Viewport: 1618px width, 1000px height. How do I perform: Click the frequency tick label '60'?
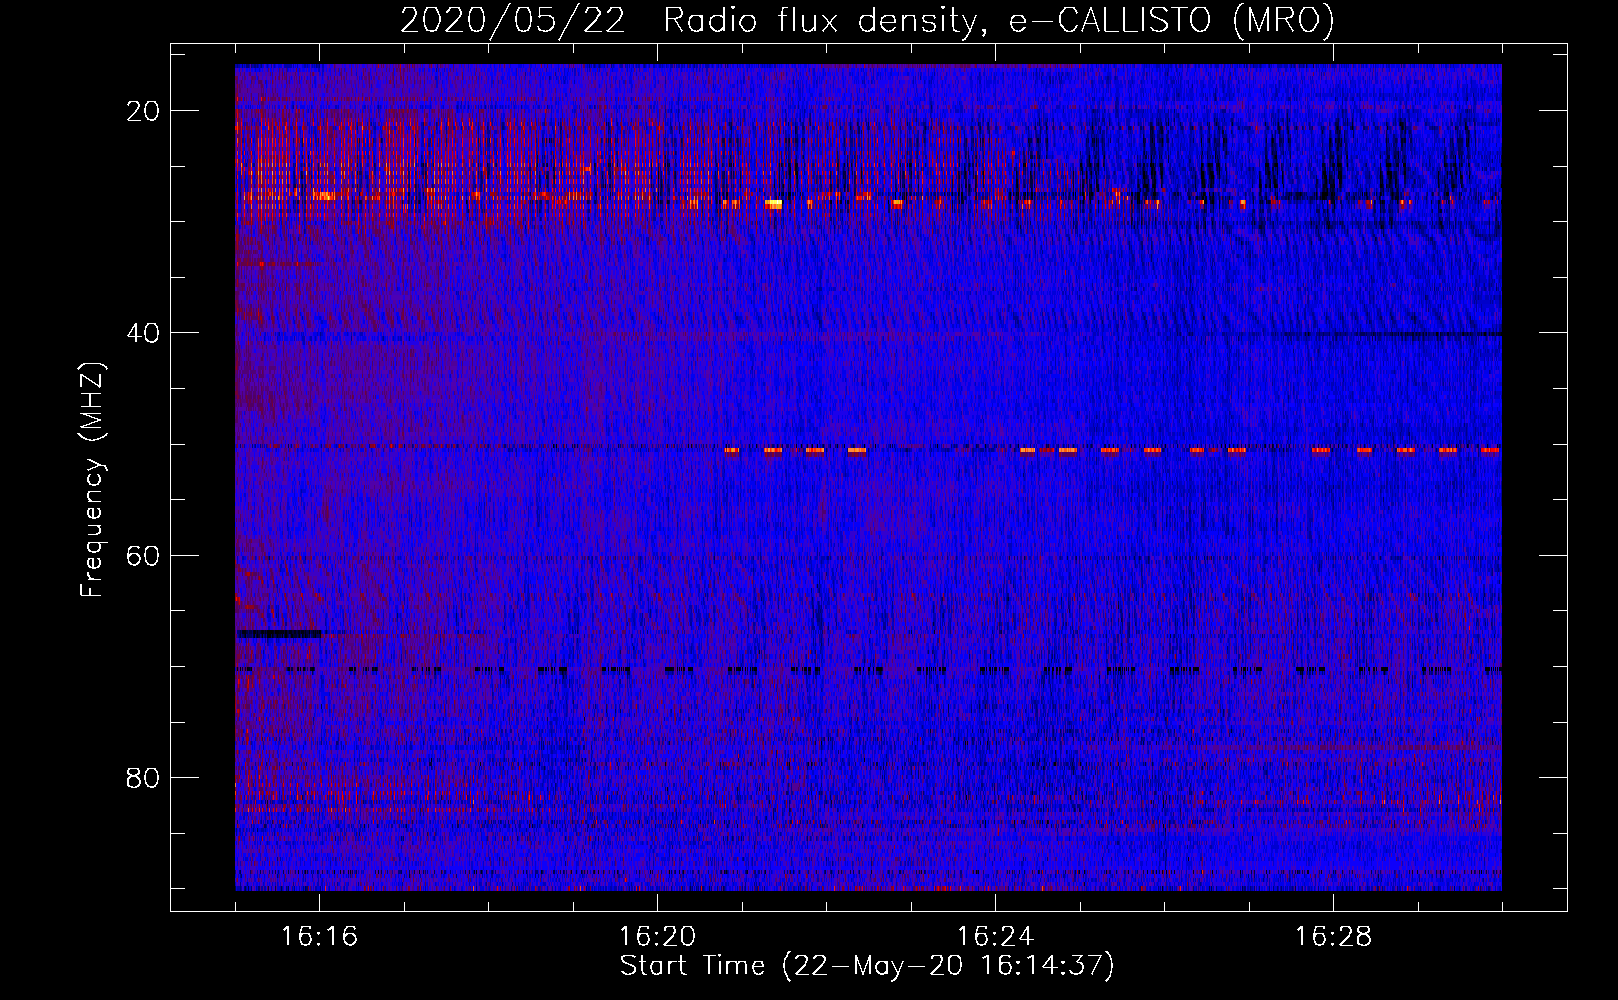144,555
